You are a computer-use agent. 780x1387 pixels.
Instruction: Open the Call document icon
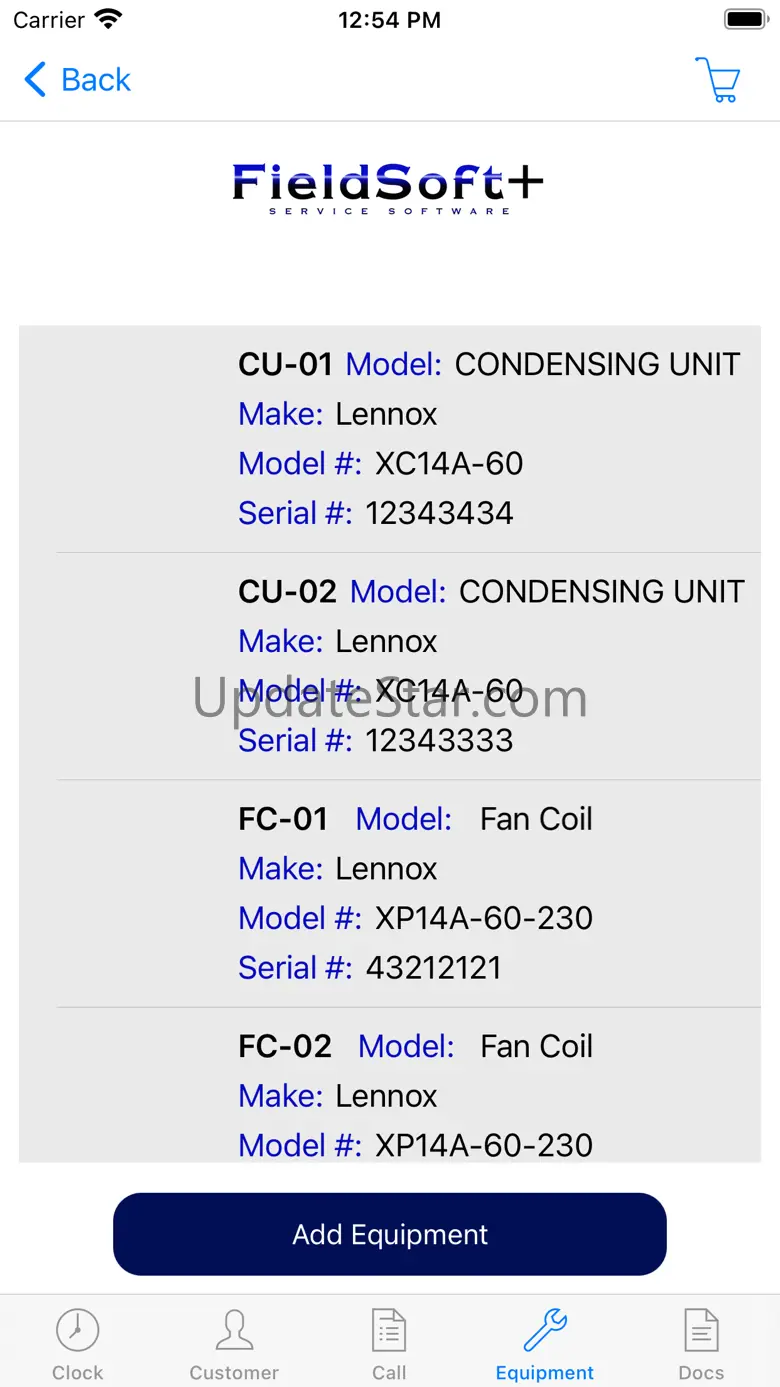(x=389, y=1331)
